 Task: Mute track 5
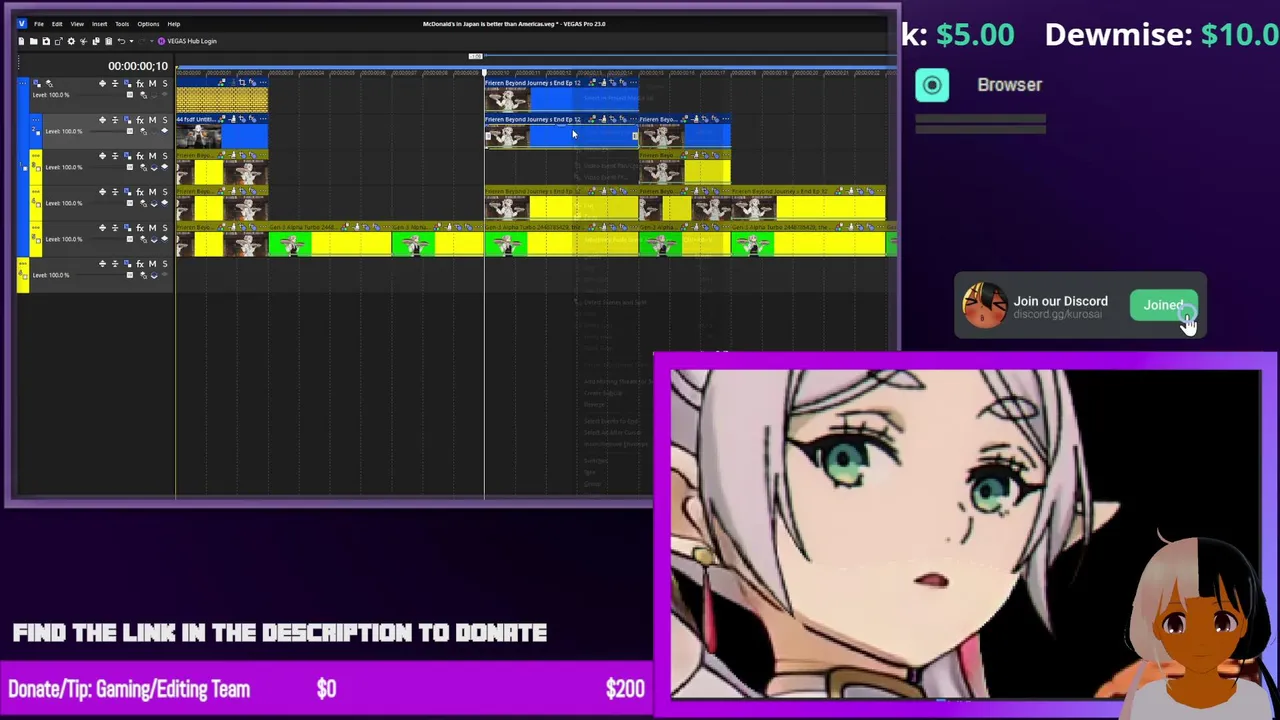pyautogui.click(x=152, y=228)
